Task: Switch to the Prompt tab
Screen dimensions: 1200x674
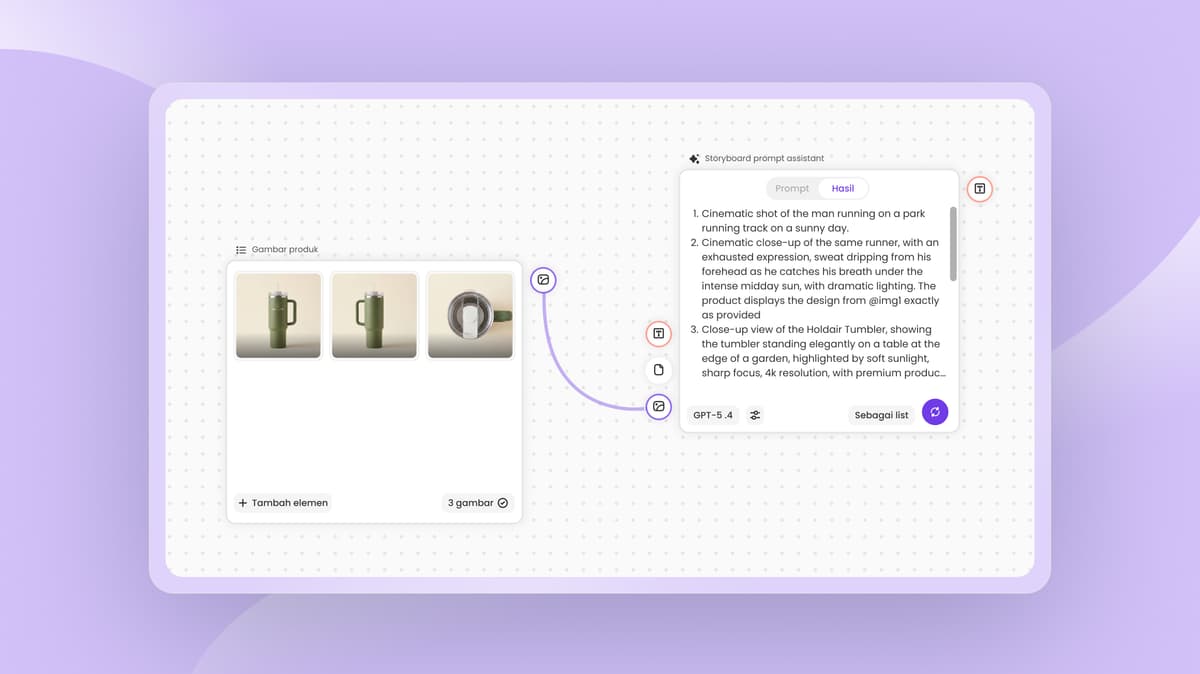Action: [x=792, y=188]
